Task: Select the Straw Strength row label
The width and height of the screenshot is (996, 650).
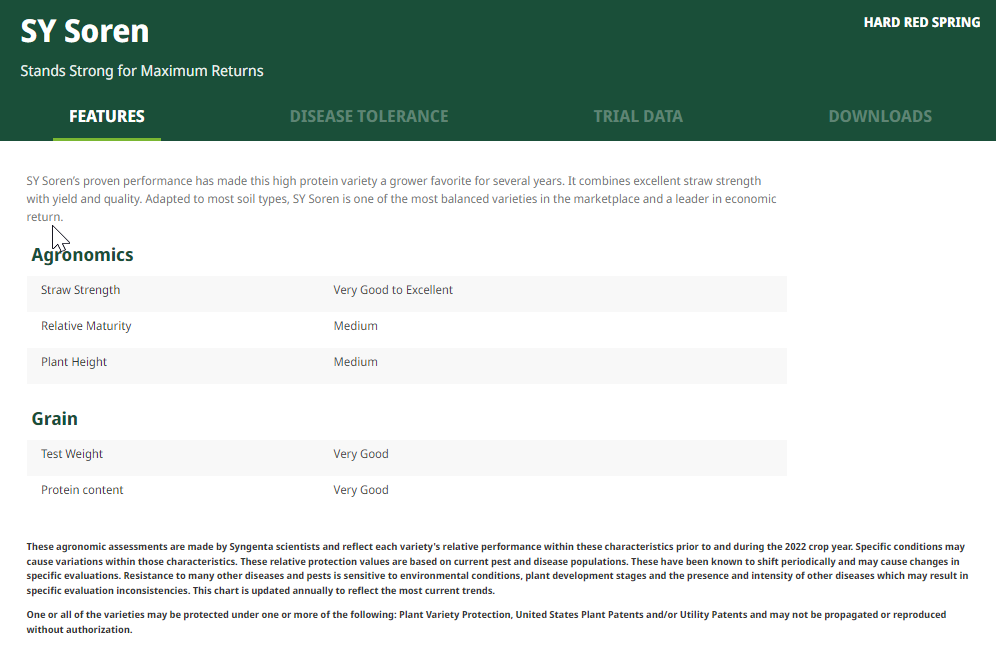Action: click(81, 290)
